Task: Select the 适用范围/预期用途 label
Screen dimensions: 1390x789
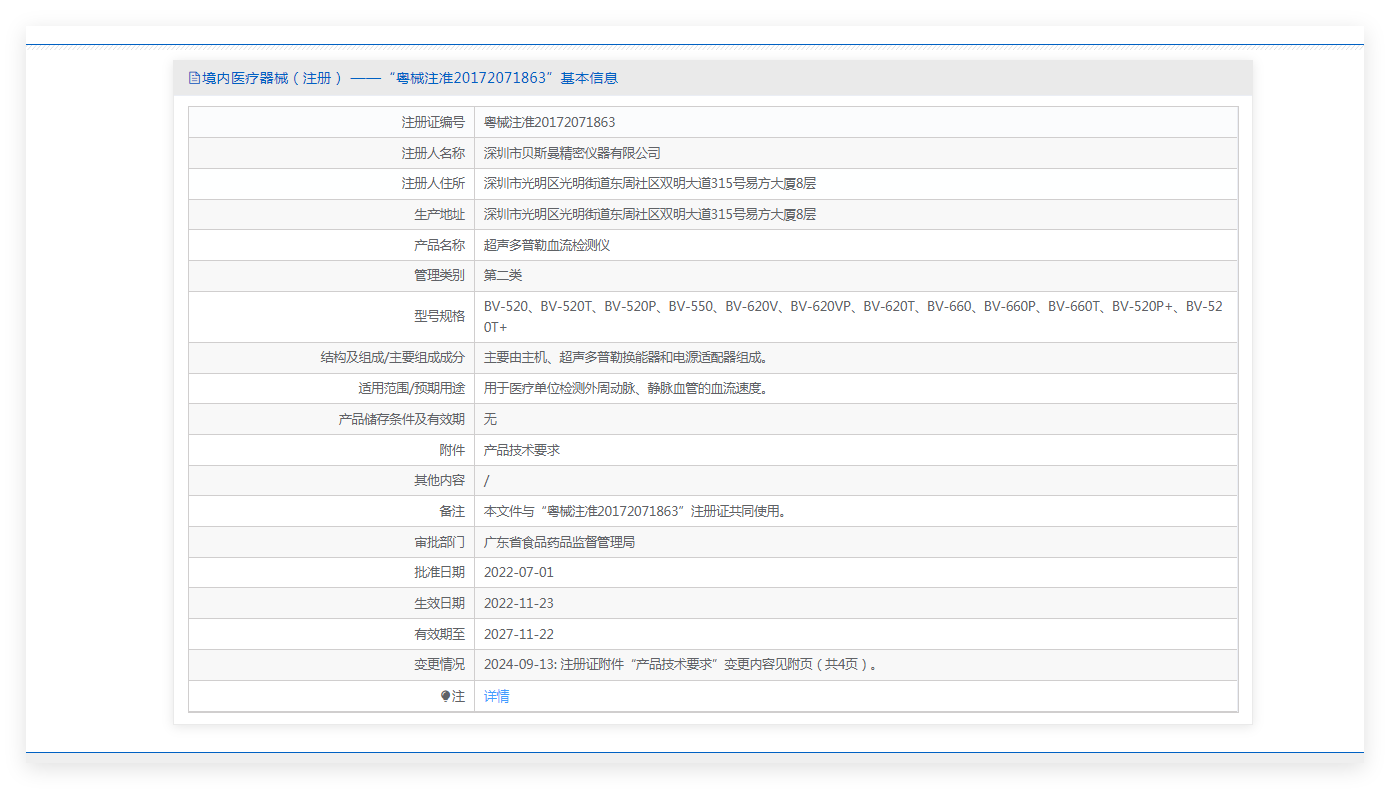Action: pyautogui.click(x=411, y=388)
